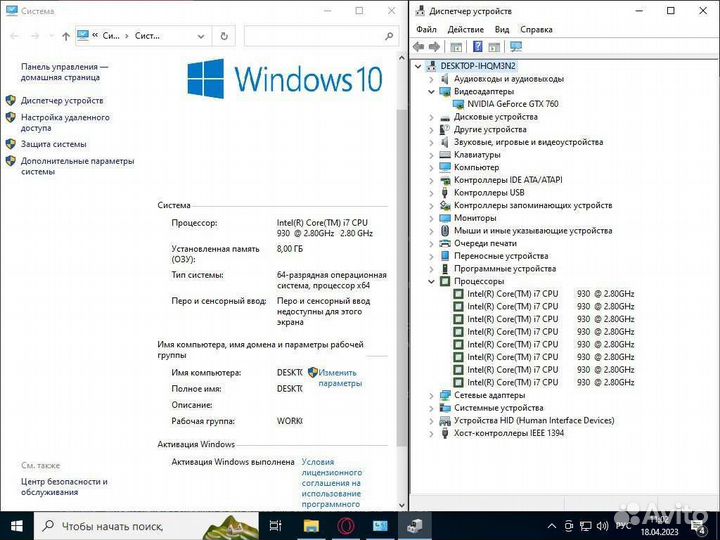Click the blue Help icon in Device Manager toolbar
The image size is (720, 540).
(x=478, y=47)
